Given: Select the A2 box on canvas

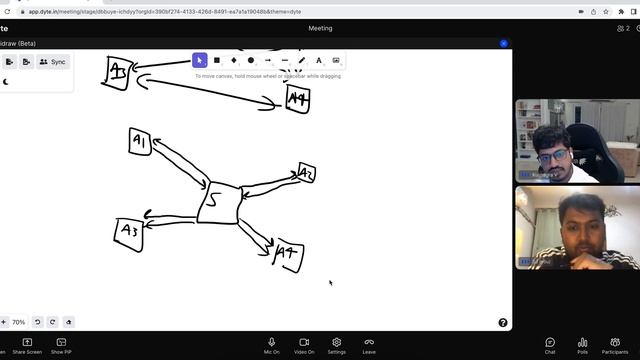Looking at the screenshot, I should pyautogui.click(x=307, y=172).
